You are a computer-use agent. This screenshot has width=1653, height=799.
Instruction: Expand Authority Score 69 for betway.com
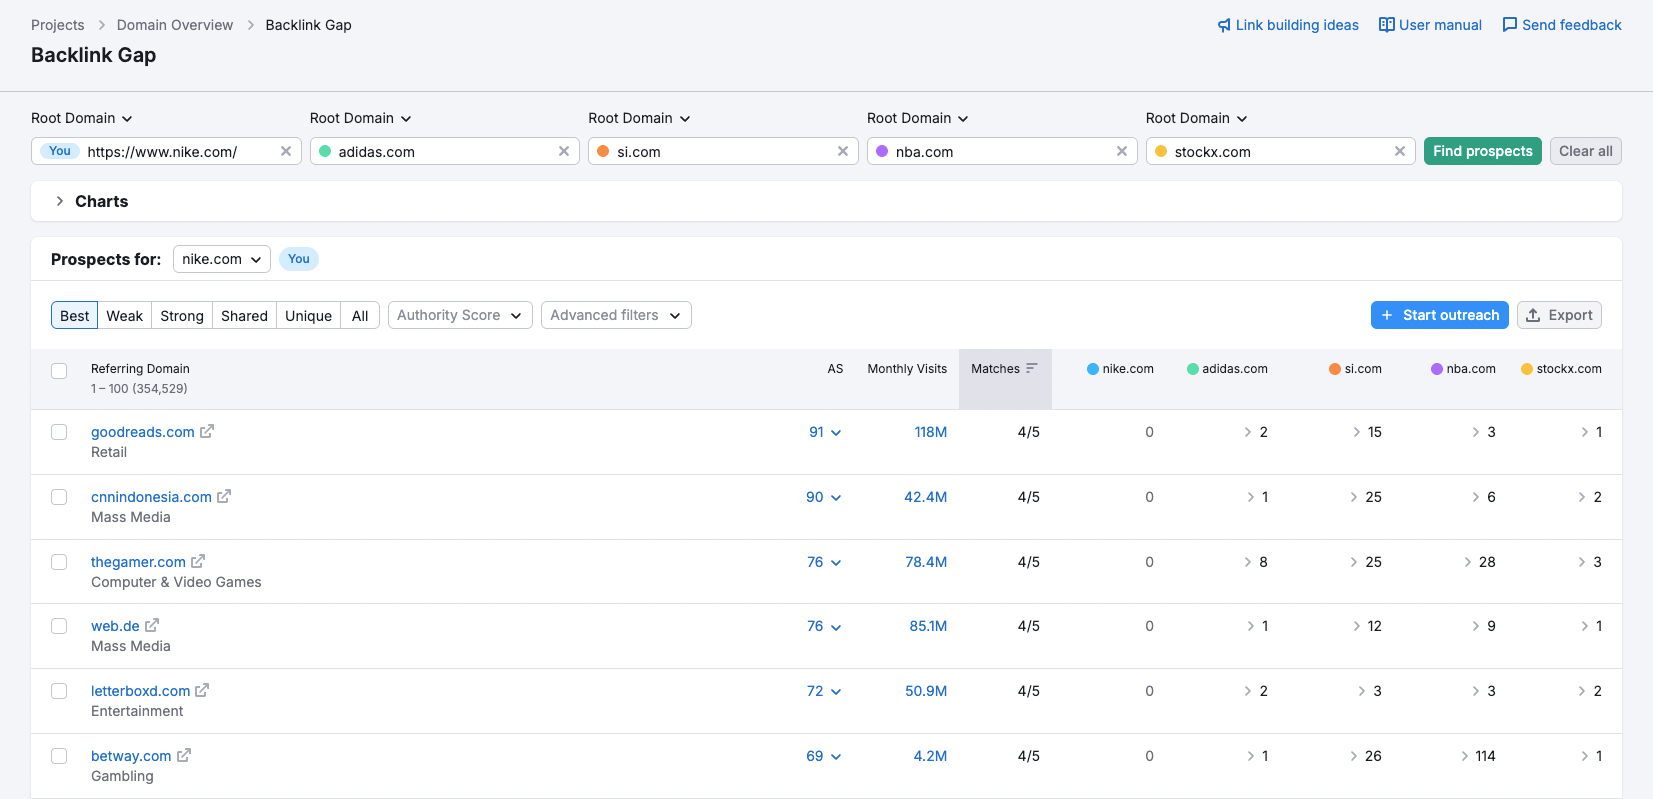824,756
